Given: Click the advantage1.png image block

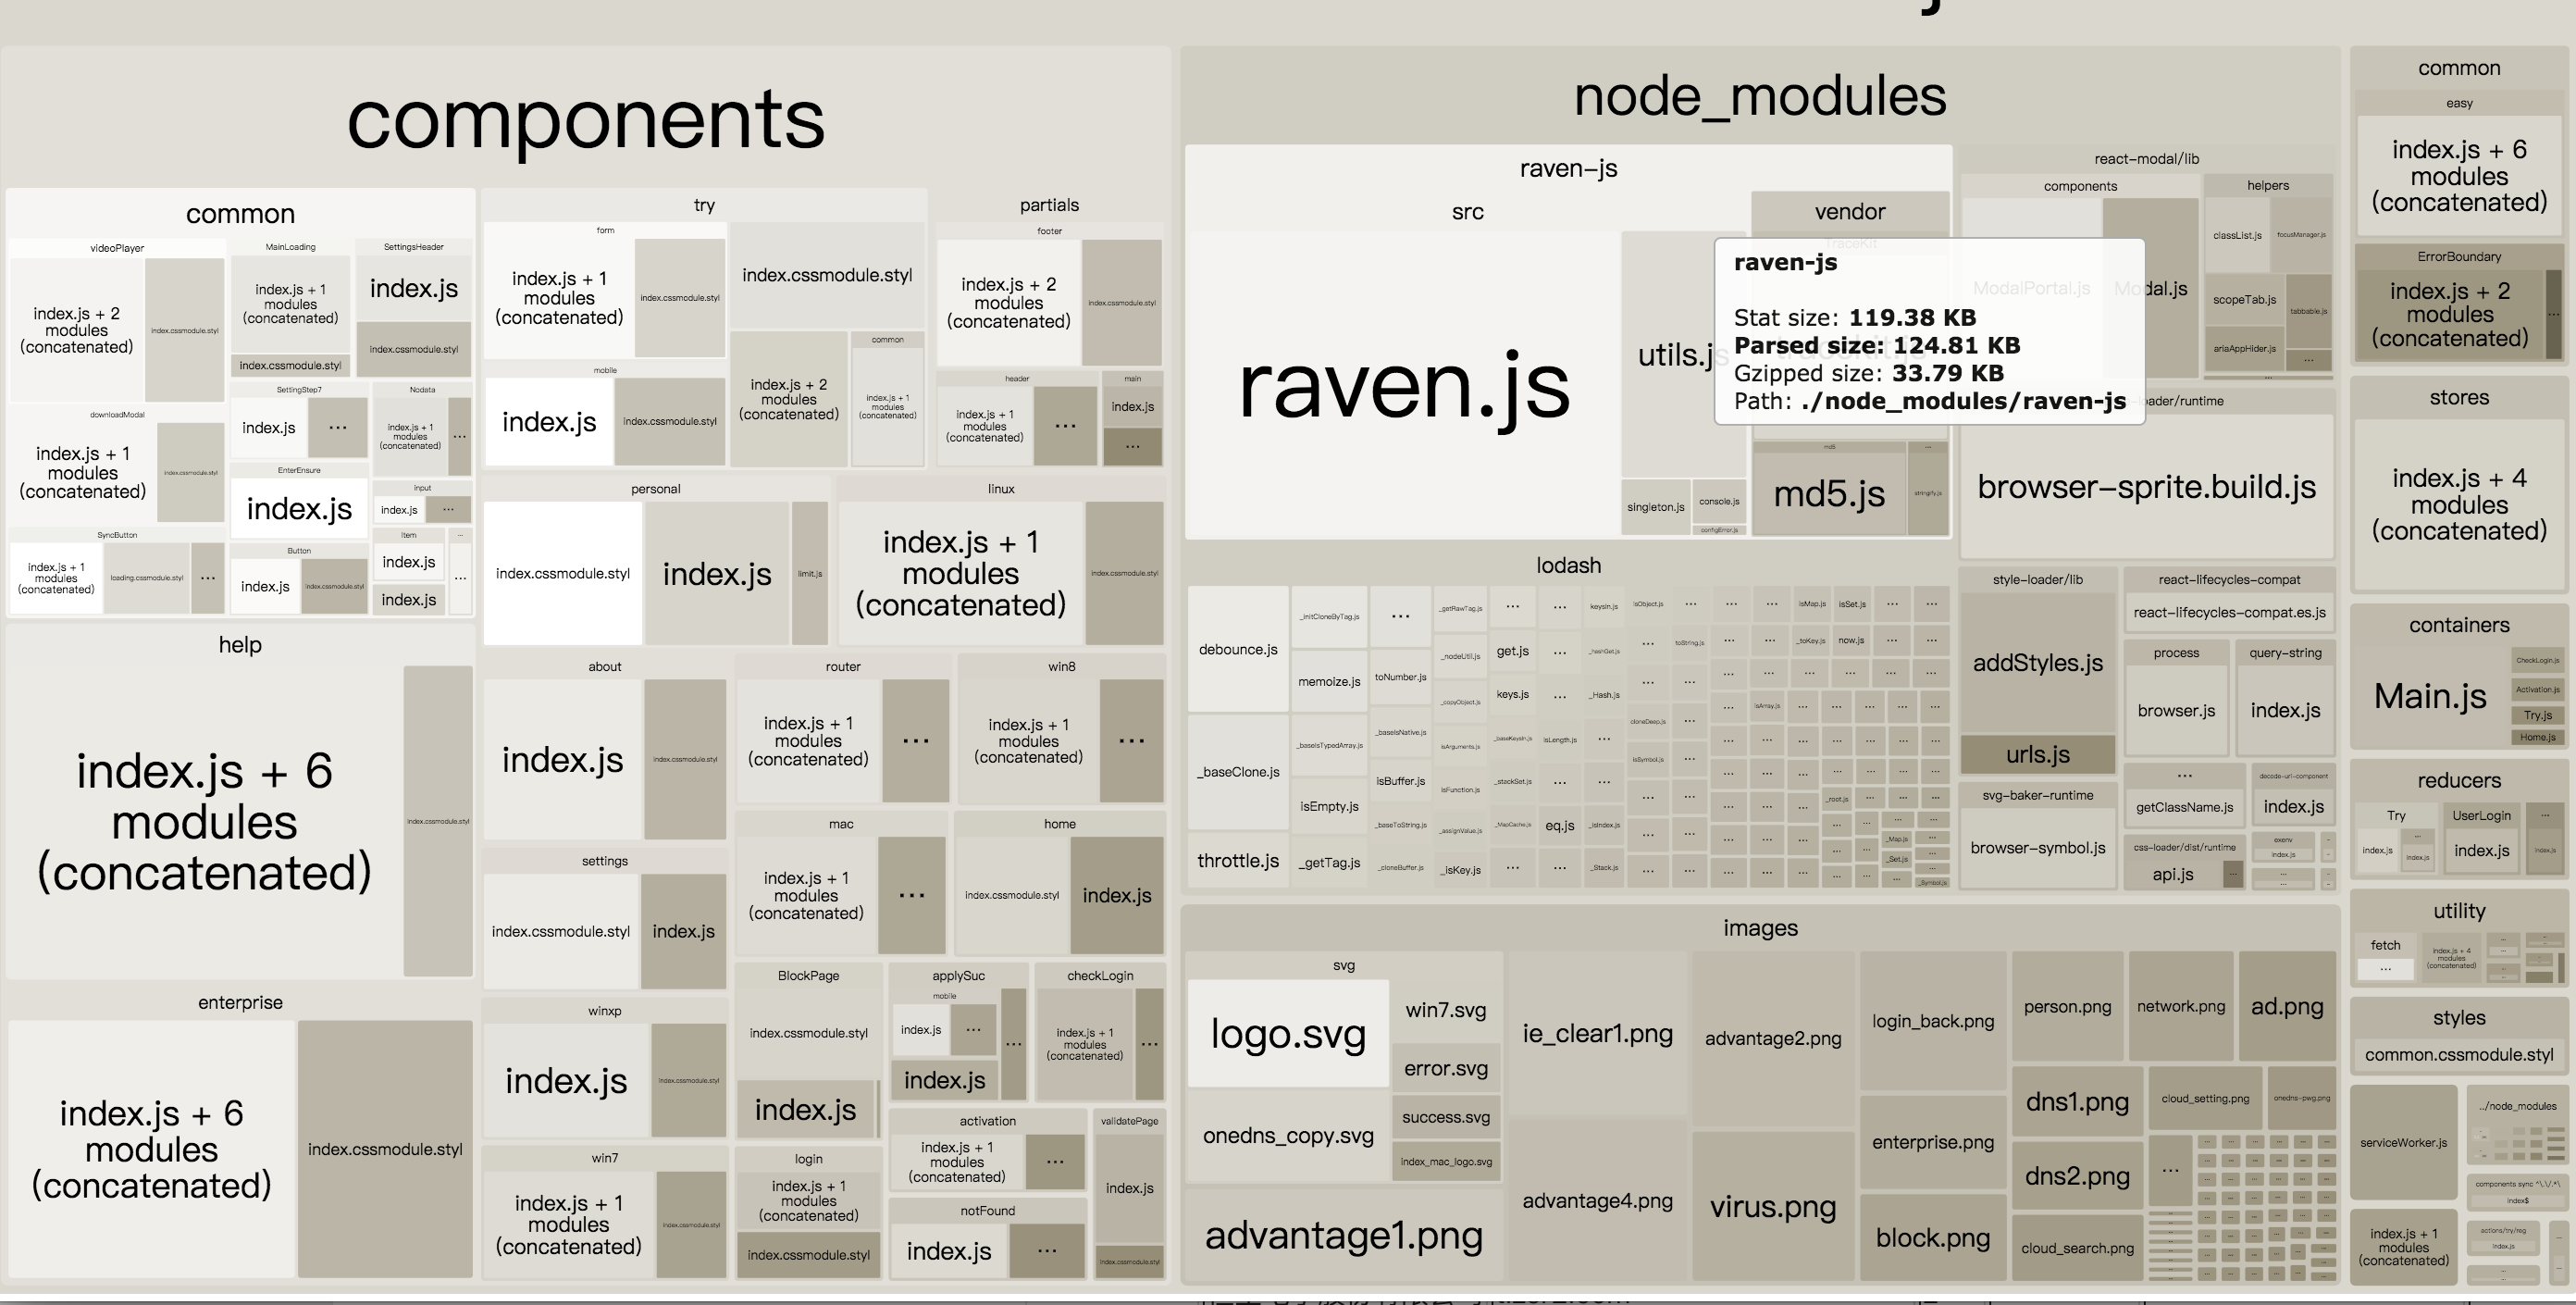Looking at the screenshot, I should [x=1343, y=1235].
